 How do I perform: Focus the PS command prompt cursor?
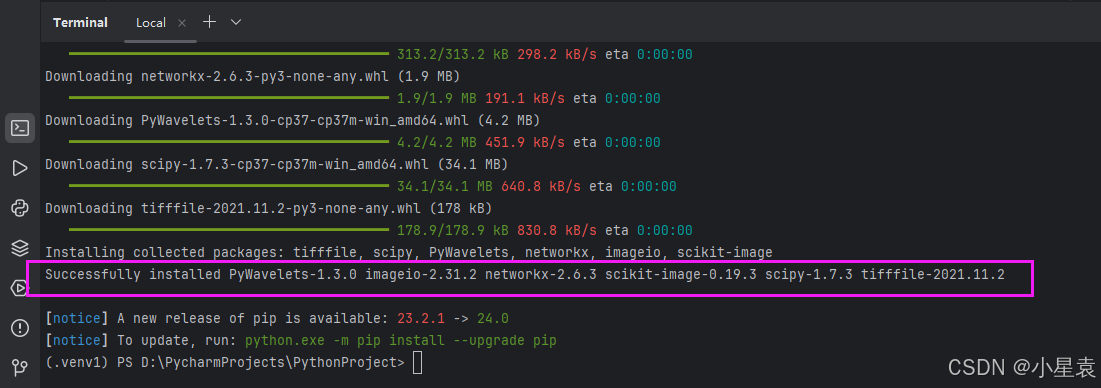point(418,363)
